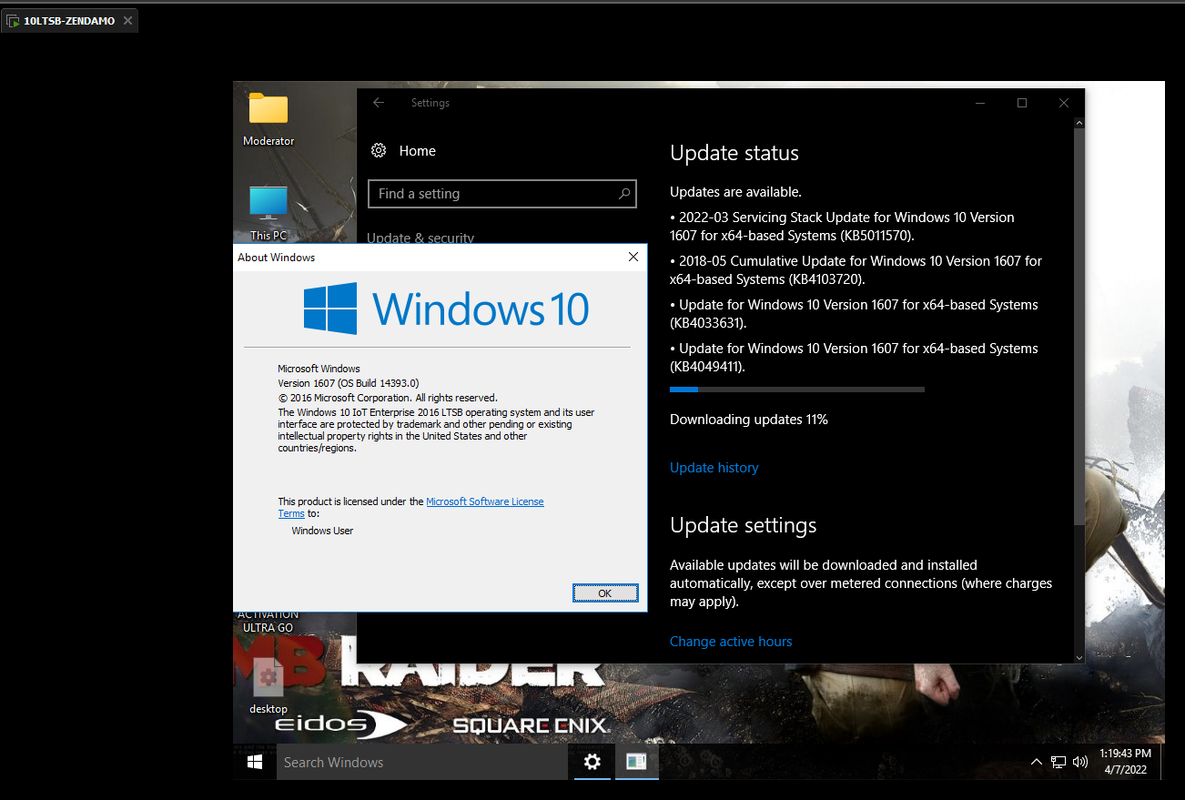
Task: Click the KB4049411 update entry
Action: pos(854,358)
